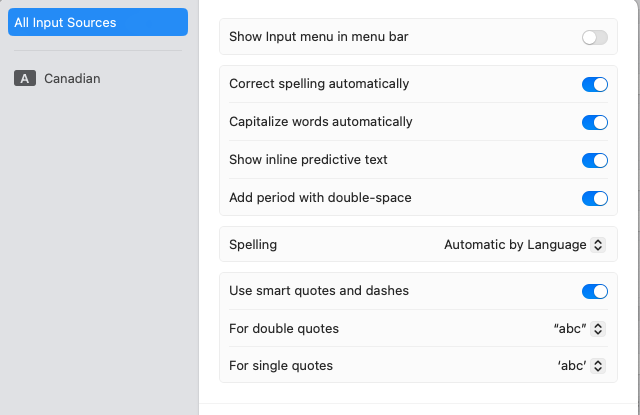
Task: Click the Spelling dropdown chevron arrows
Action: pyautogui.click(x=598, y=244)
